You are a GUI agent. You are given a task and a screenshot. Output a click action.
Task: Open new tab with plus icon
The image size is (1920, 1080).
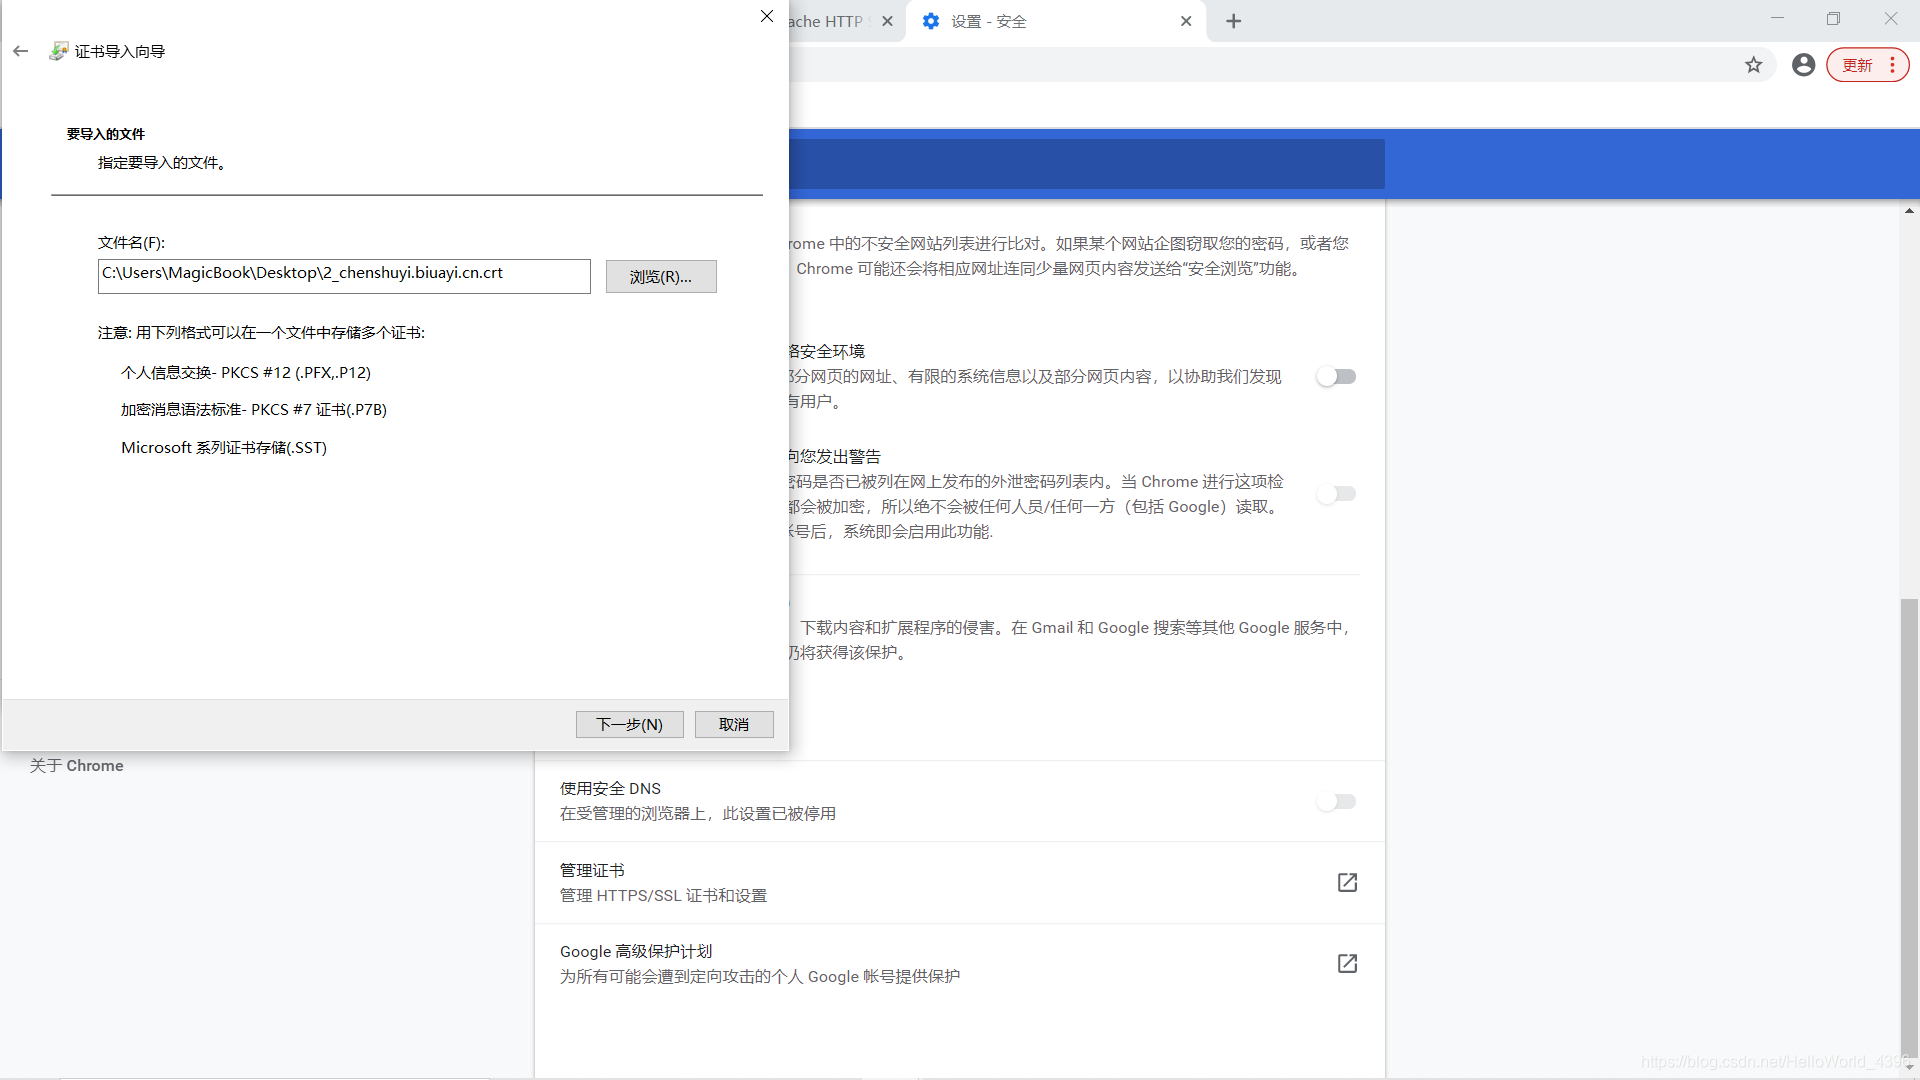pos(1233,21)
